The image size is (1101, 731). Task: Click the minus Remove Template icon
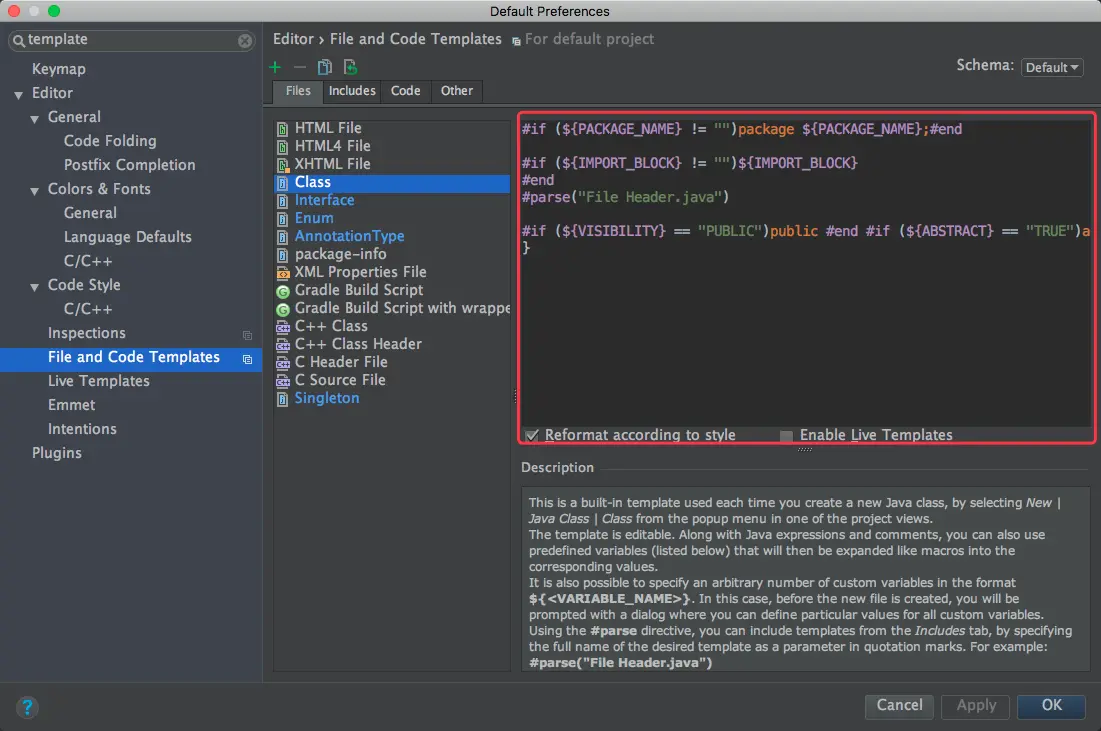coord(300,67)
